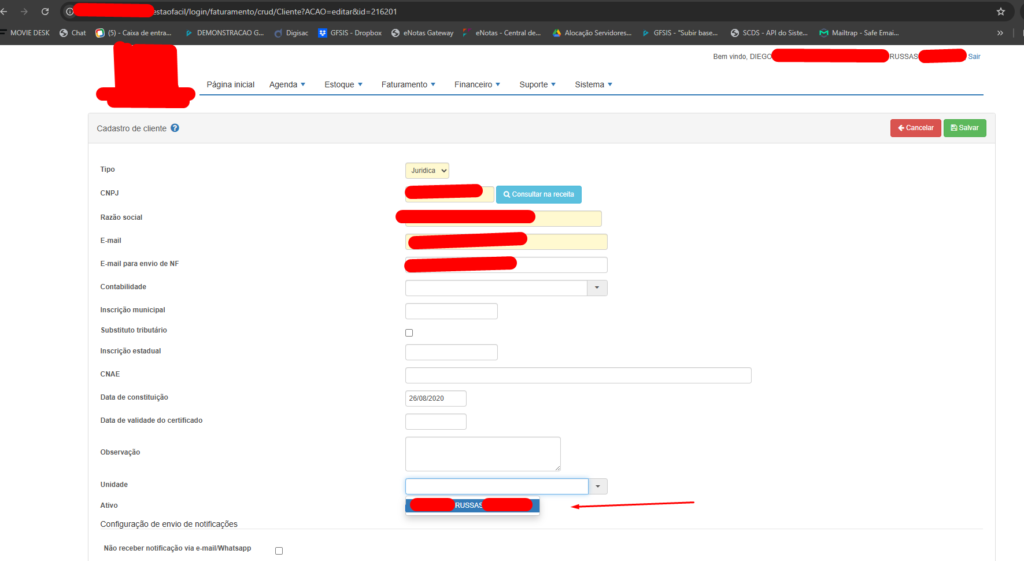Show hidden bookmarks with the overflow chevron
The width and height of the screenshot is (1024, 561).
tap(1000, 33)
